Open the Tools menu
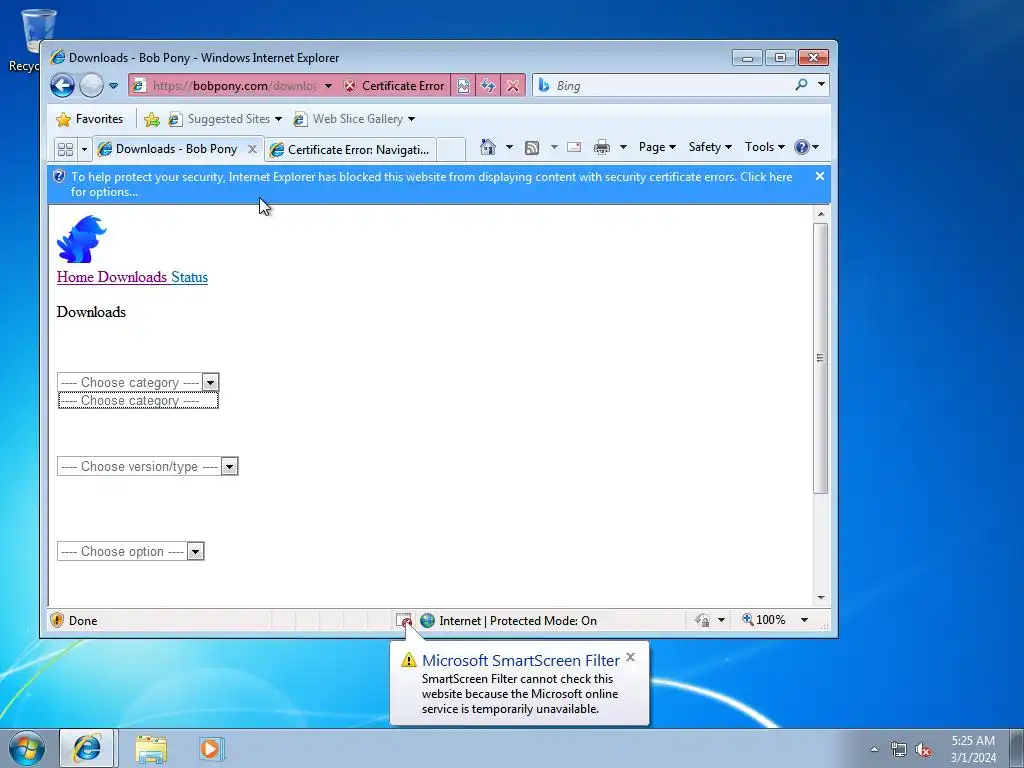Screen dimensions: 1024x768 pos(765,147)
